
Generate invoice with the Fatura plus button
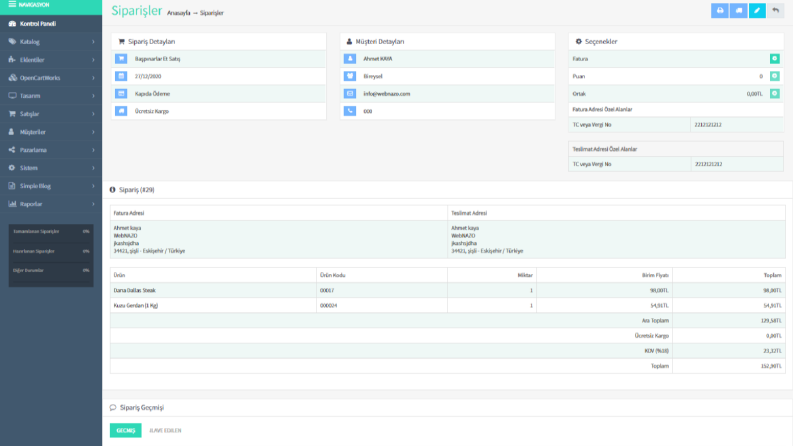pyautogui.click(x=774, y=59)
